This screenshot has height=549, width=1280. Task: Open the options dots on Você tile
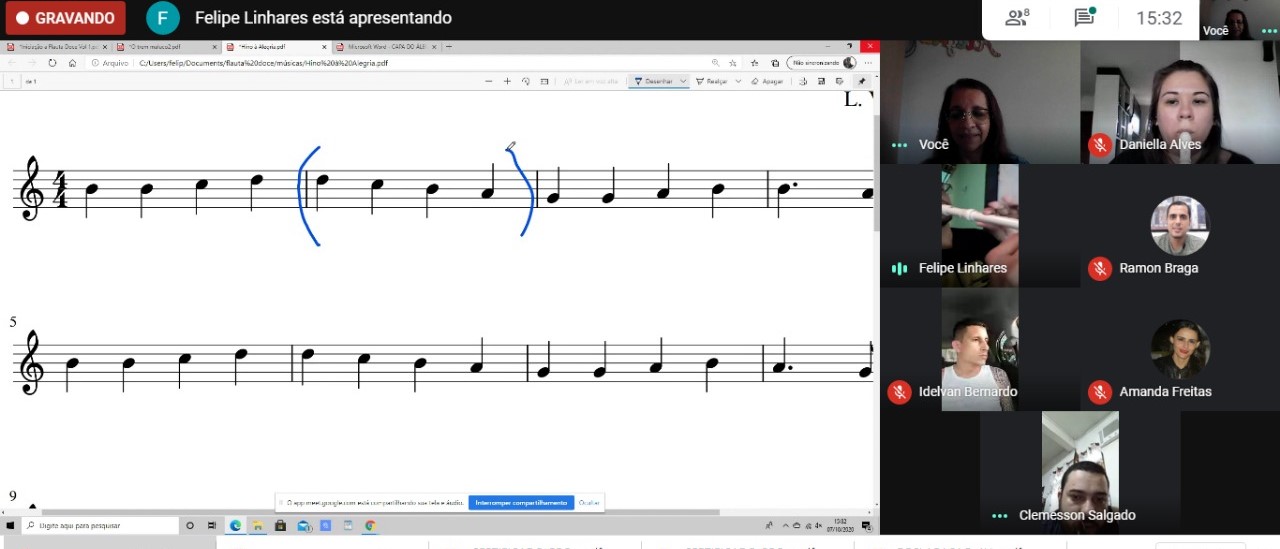[899, 145]
